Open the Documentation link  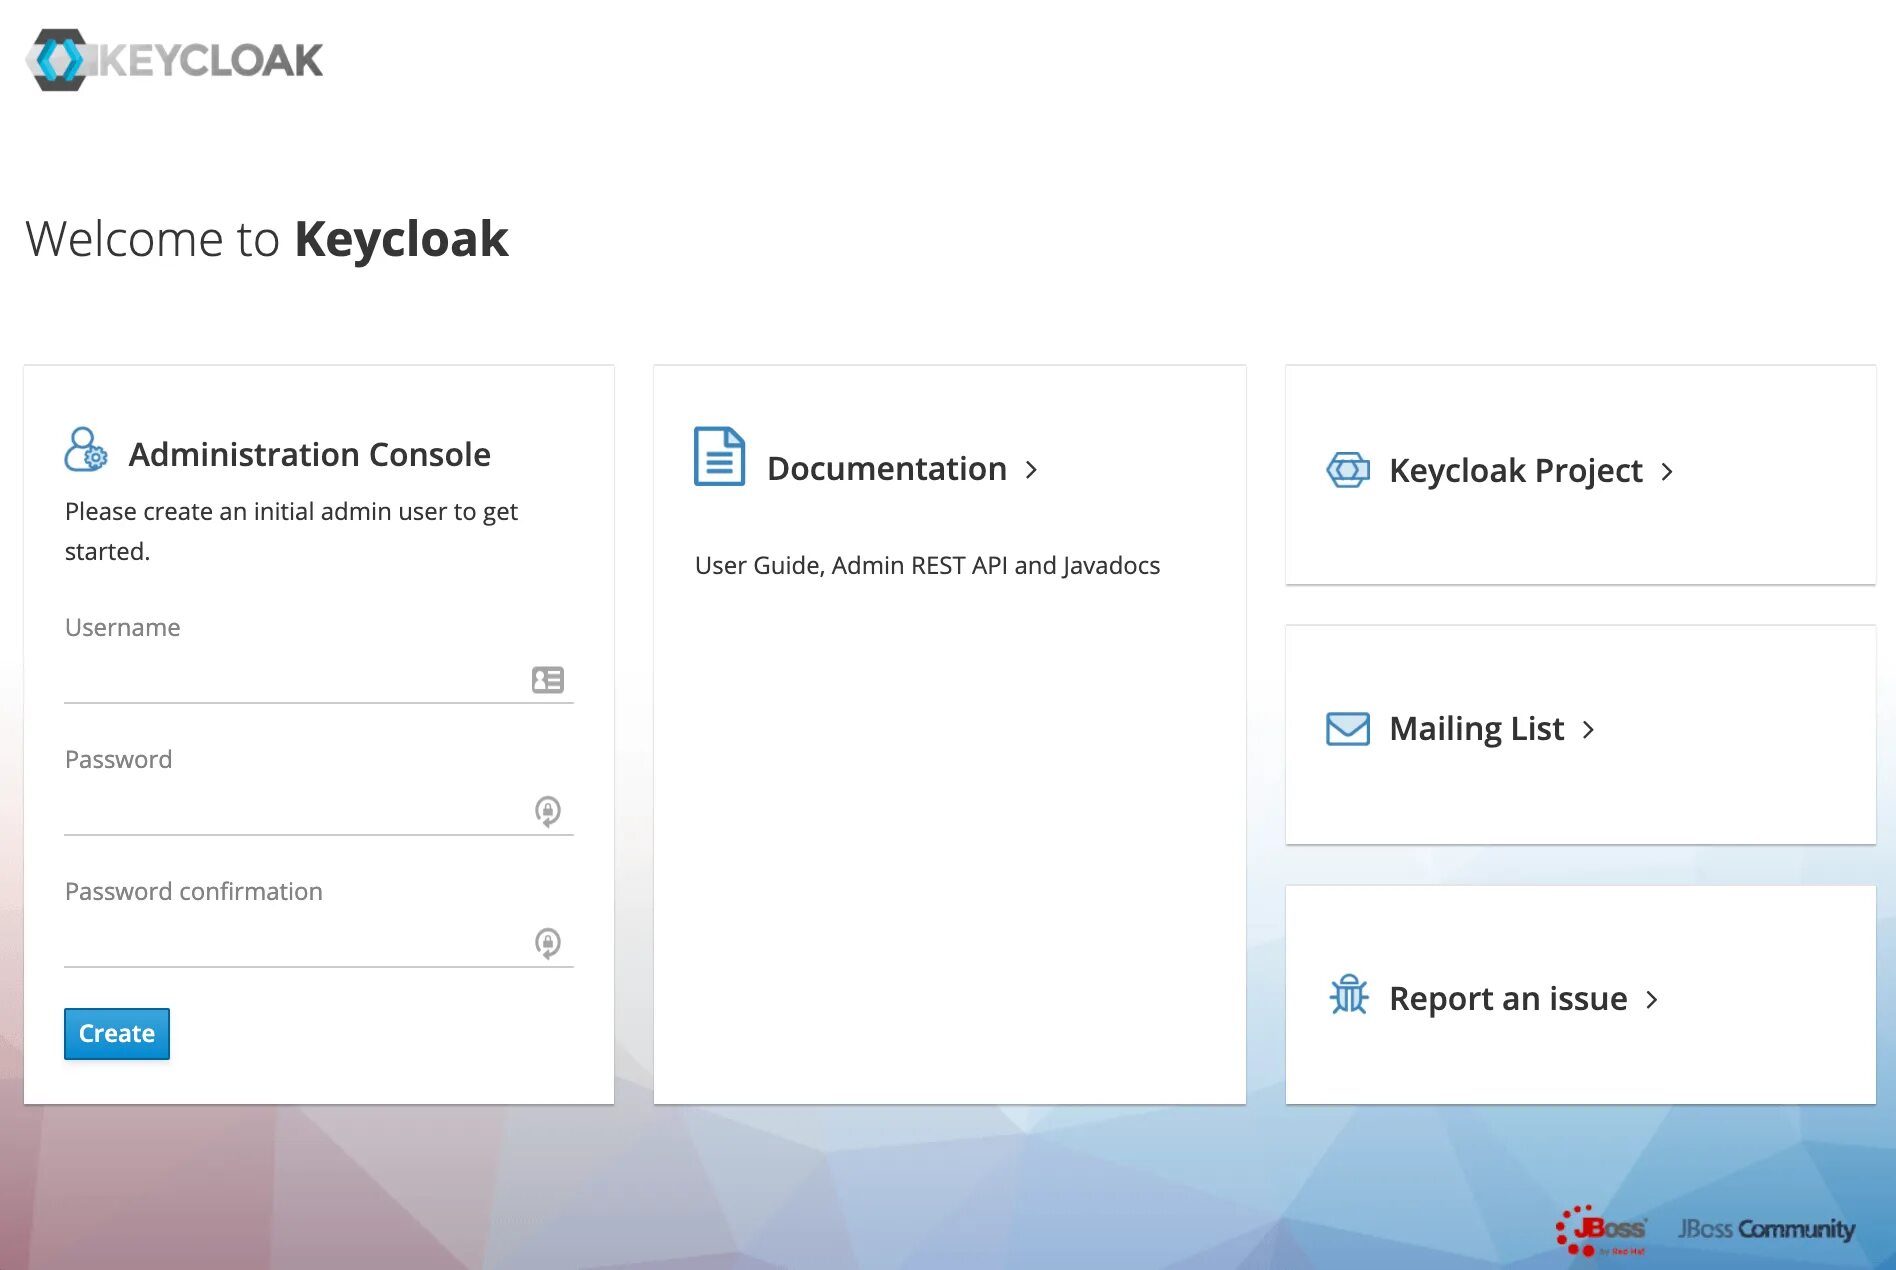pos(886,469)
